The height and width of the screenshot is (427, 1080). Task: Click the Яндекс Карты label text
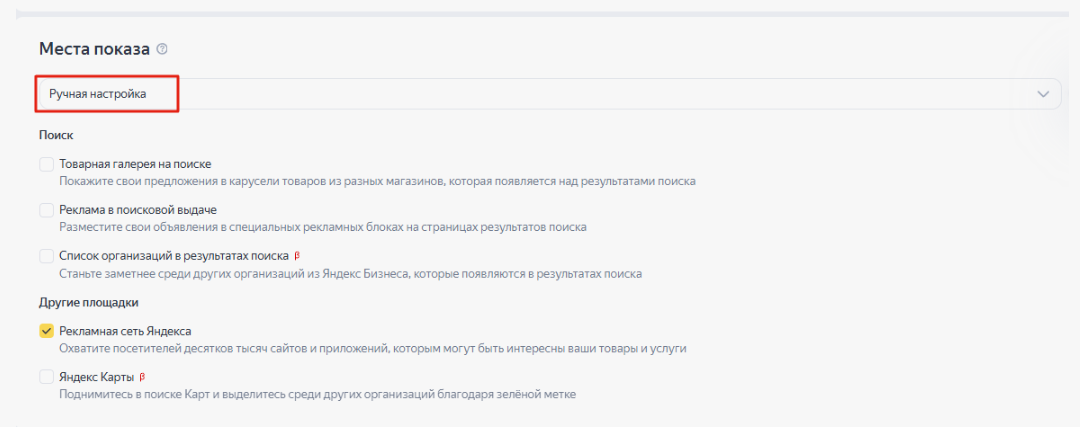point(96,377)
